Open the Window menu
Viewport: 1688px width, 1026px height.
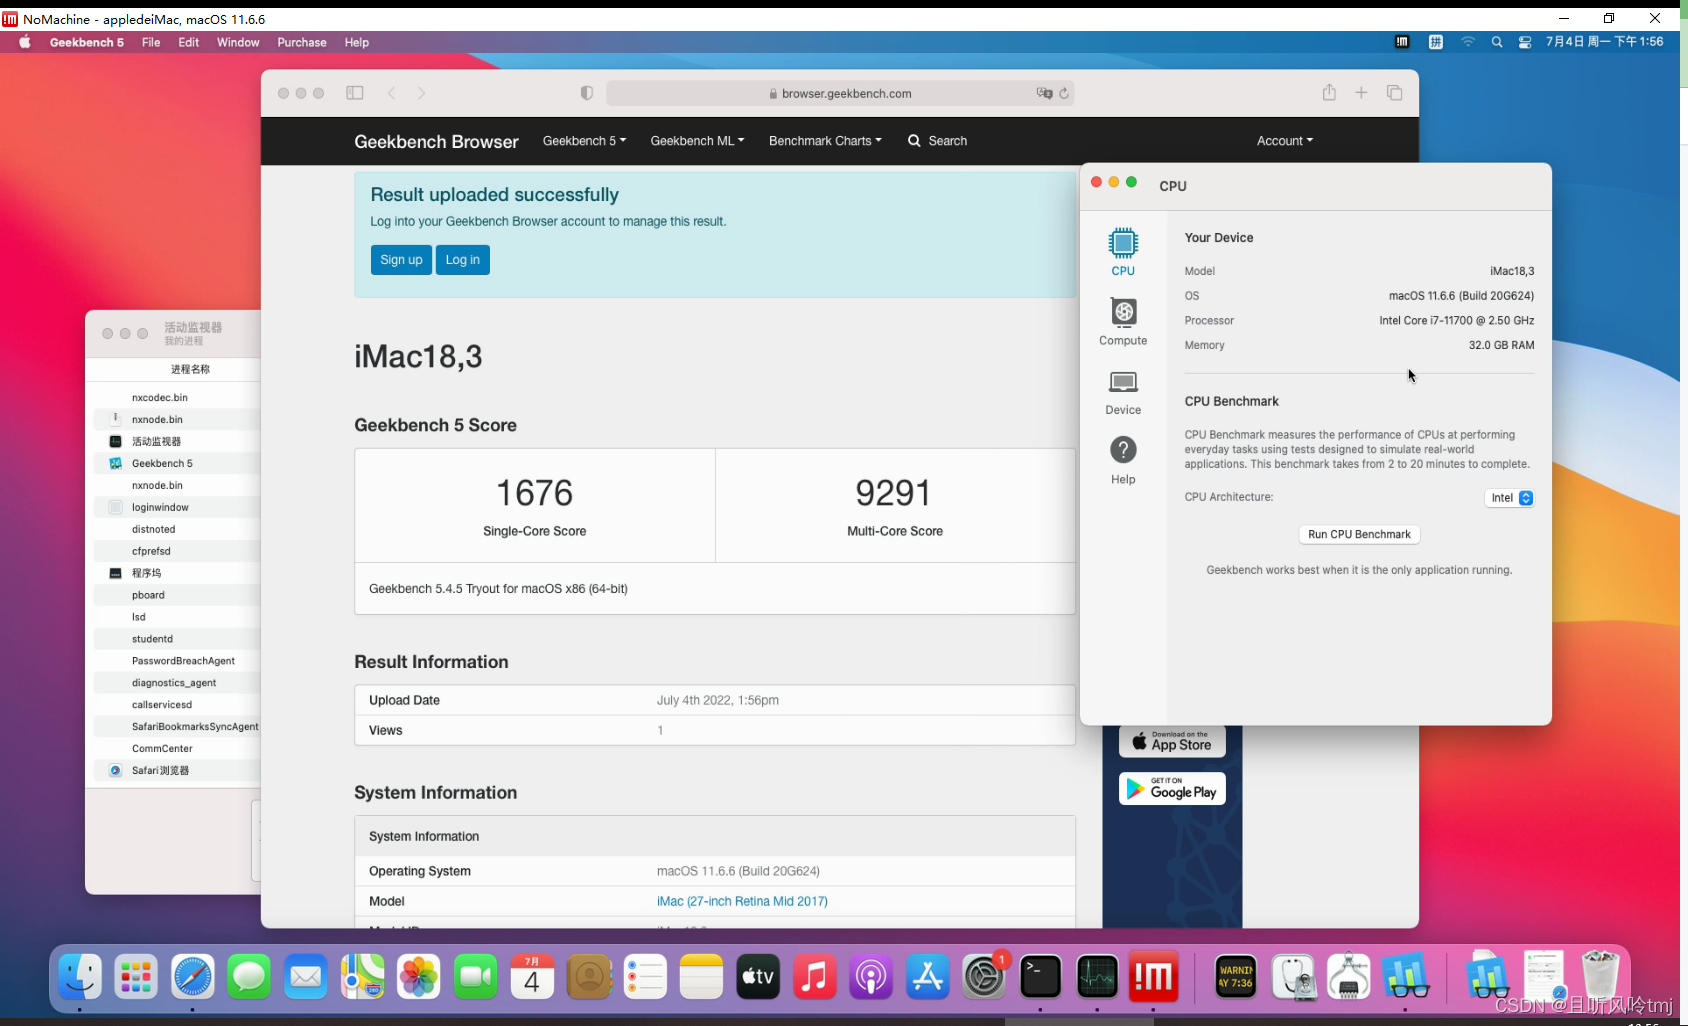click(x=238, y=42)
